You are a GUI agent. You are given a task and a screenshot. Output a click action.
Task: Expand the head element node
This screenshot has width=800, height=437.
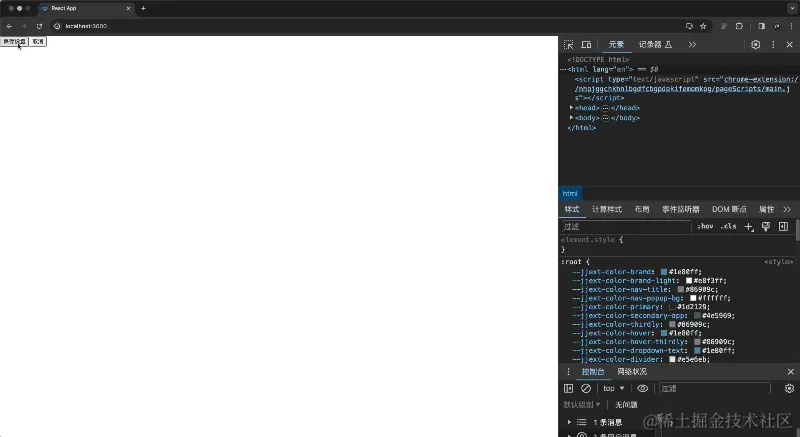click(571, 108)
